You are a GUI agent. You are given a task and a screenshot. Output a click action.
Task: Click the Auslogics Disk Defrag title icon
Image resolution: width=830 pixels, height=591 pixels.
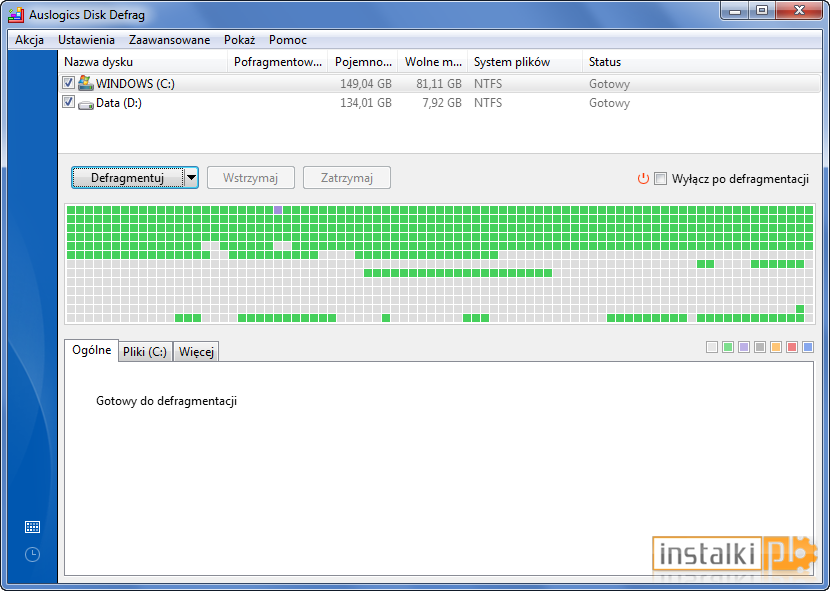[16, 14]
